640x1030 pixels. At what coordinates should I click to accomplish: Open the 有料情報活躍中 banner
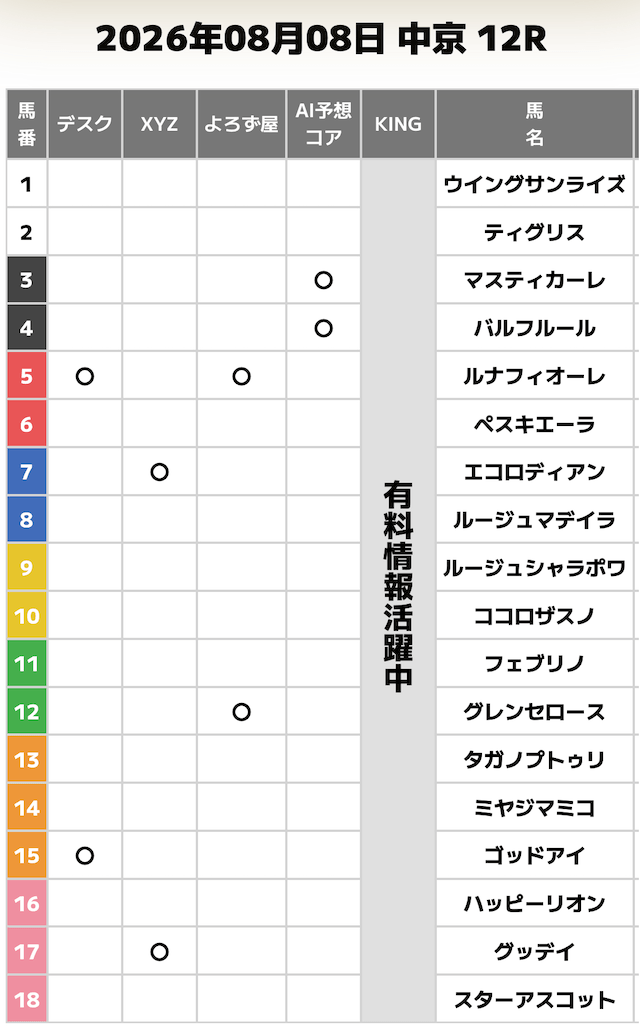(398, 587)
